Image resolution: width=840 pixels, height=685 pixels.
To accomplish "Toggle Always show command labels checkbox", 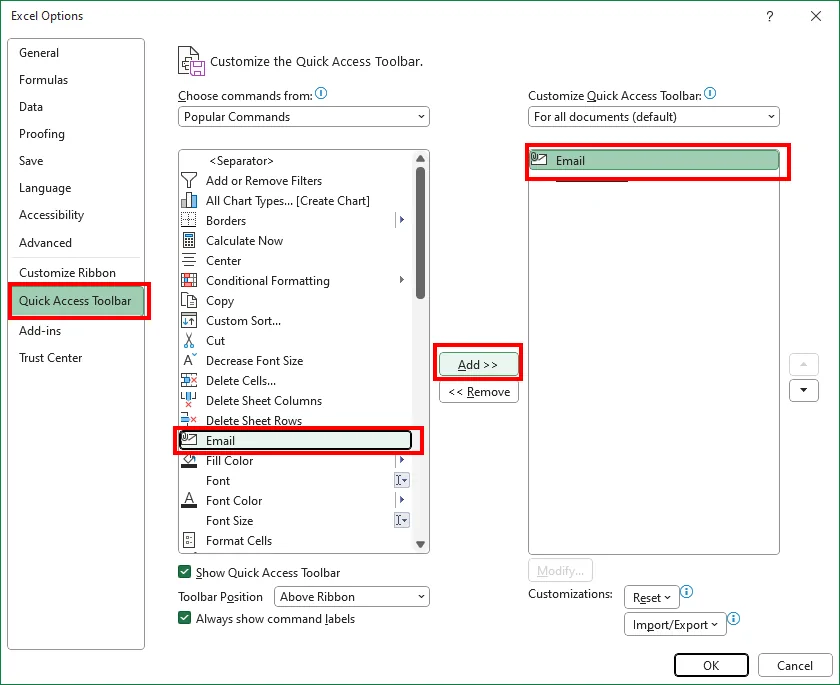I will pos(184,618).
